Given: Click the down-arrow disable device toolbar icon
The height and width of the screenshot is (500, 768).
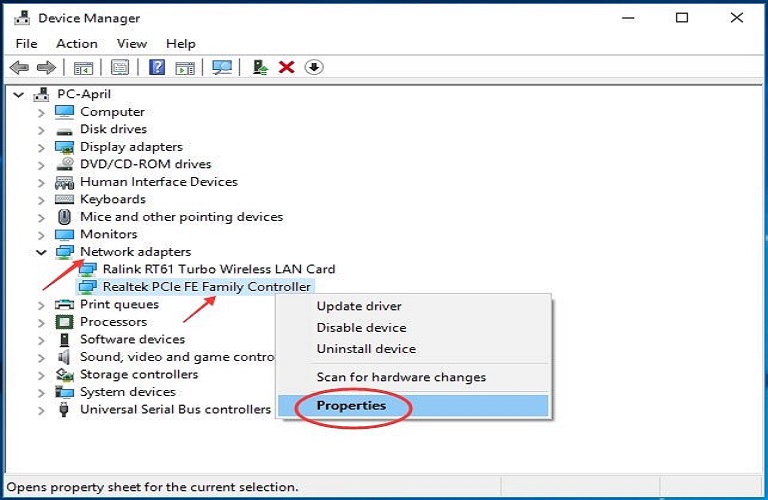Looking at the screenshot, I should click(x=314, y=67).
